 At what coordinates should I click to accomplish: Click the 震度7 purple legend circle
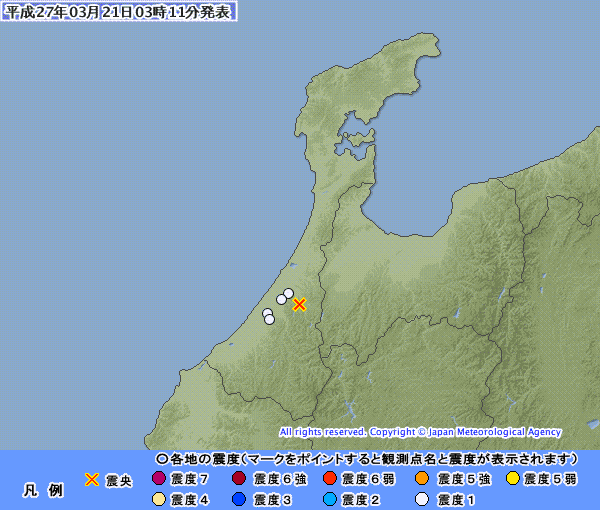159,478
